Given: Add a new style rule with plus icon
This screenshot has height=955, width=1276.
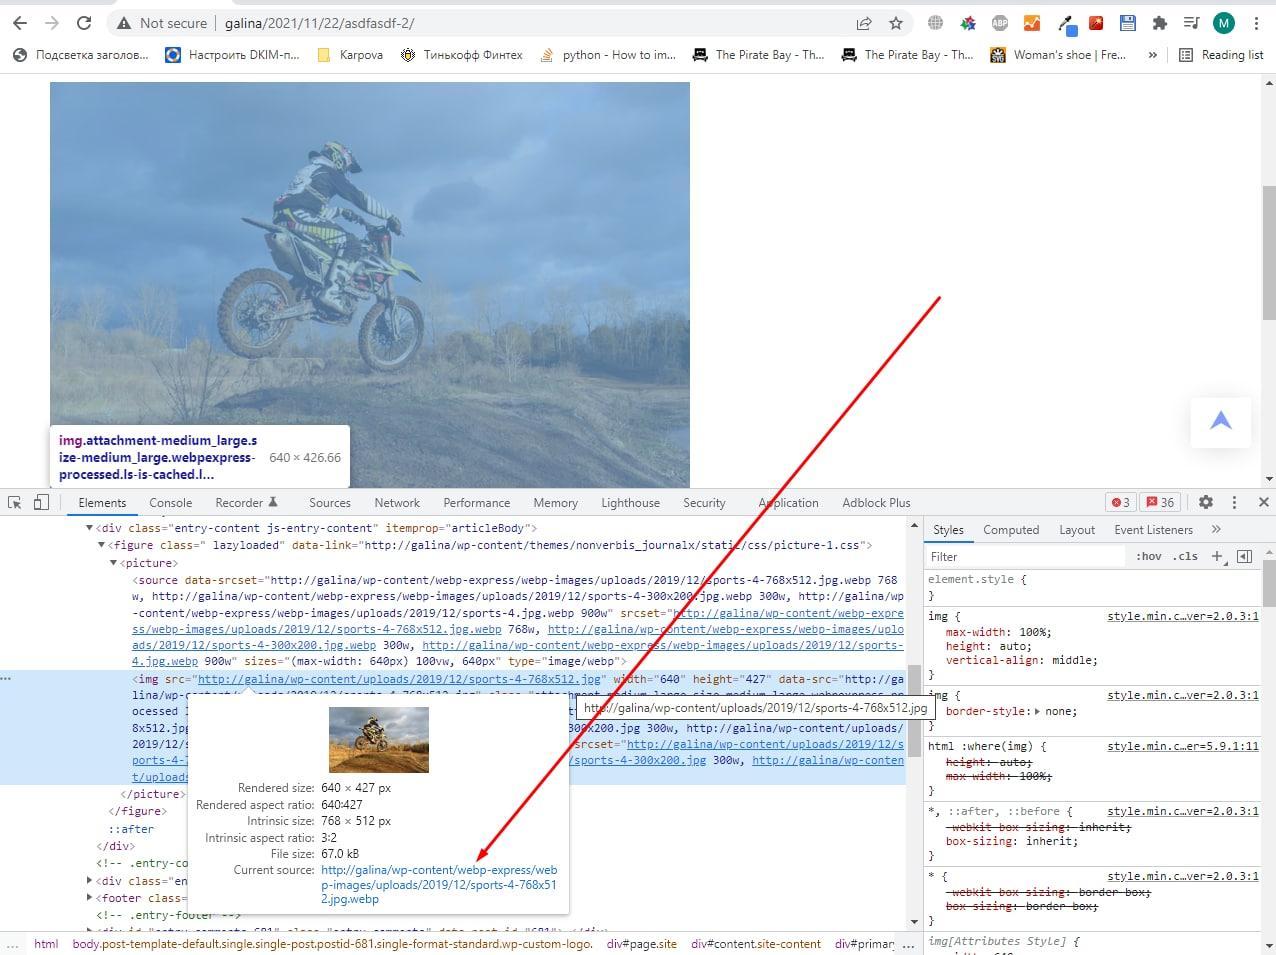Looking at the screenshot, I should [1217, 556].
